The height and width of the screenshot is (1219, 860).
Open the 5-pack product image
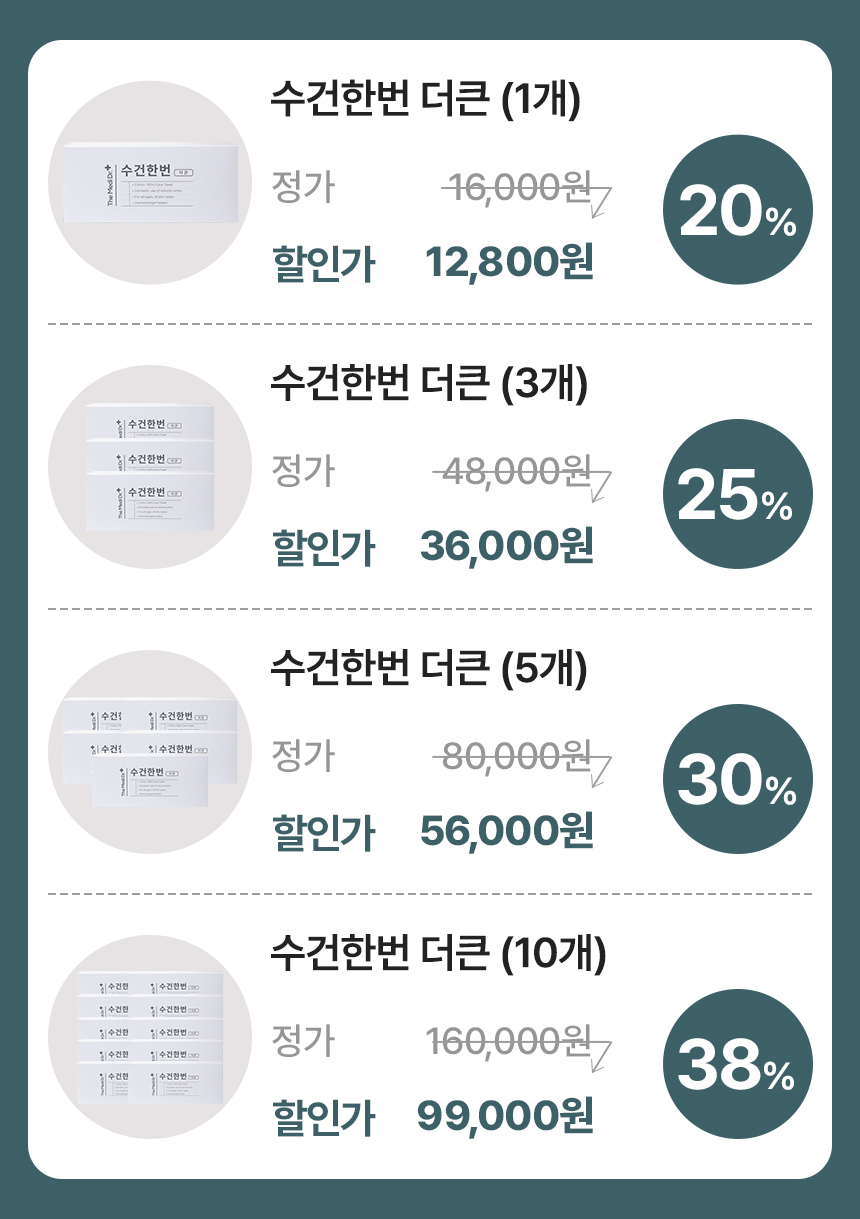point(150,752)
